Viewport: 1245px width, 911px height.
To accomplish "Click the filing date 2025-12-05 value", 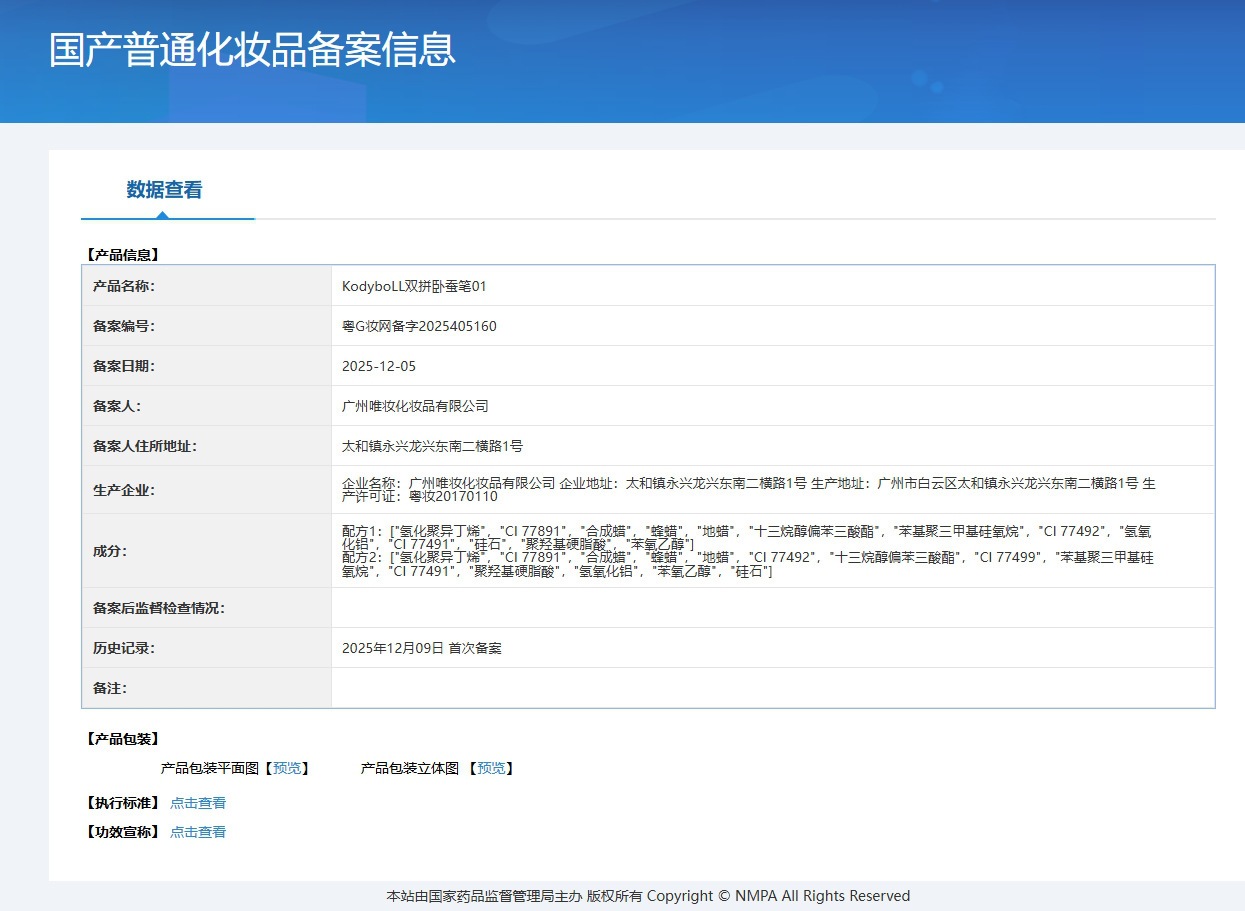I will click(379, 366).
